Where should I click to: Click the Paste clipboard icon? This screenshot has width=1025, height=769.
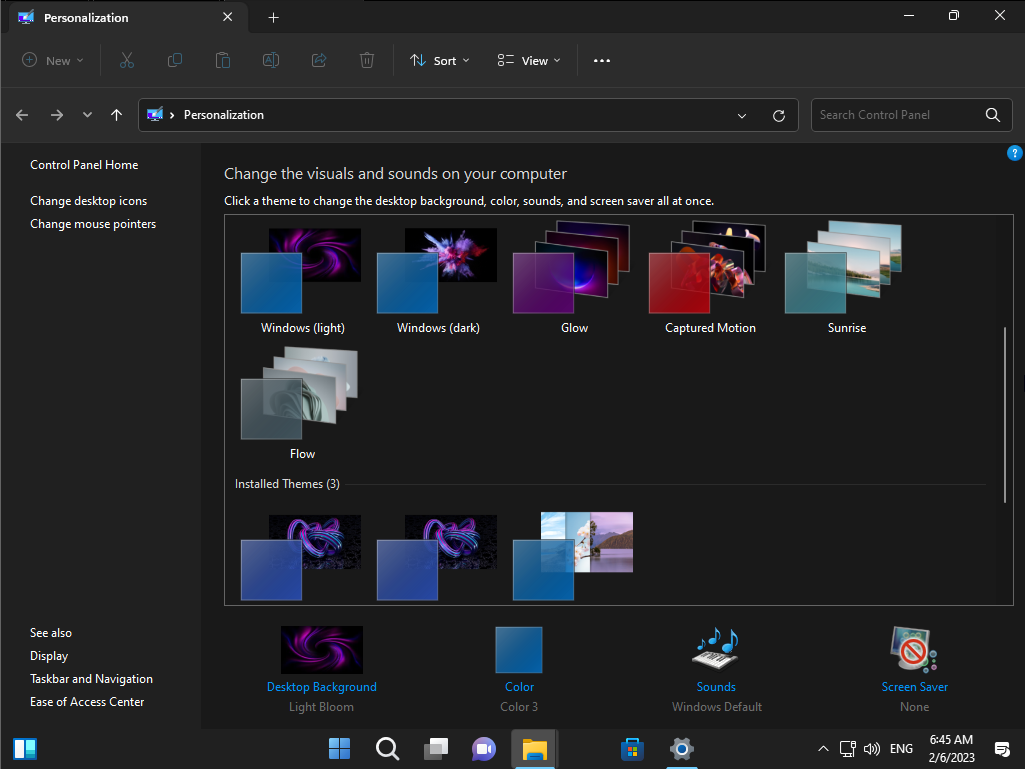point(223,61)
